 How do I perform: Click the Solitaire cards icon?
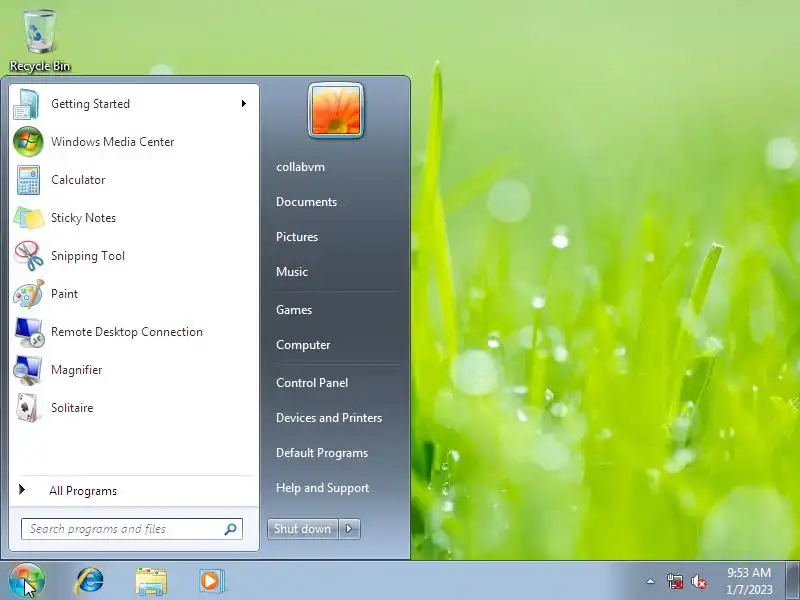point(28,408)
